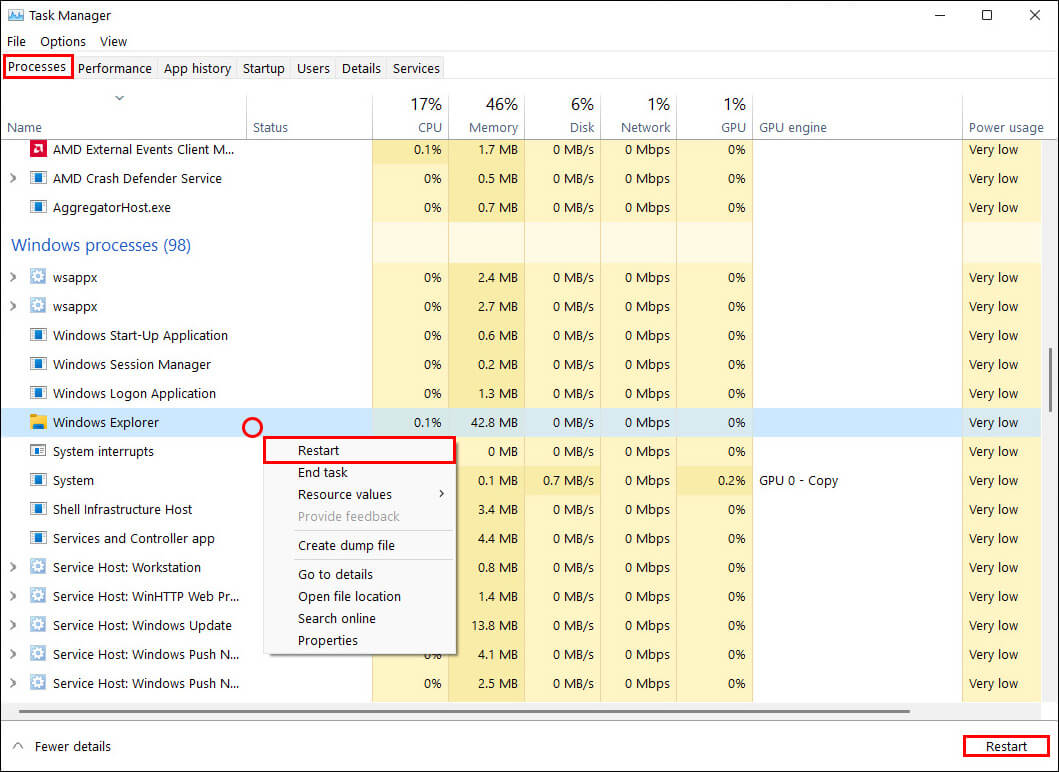The image size is (1059, 772).
Task: Choose Search online in context menu
Action: (360, 618)
